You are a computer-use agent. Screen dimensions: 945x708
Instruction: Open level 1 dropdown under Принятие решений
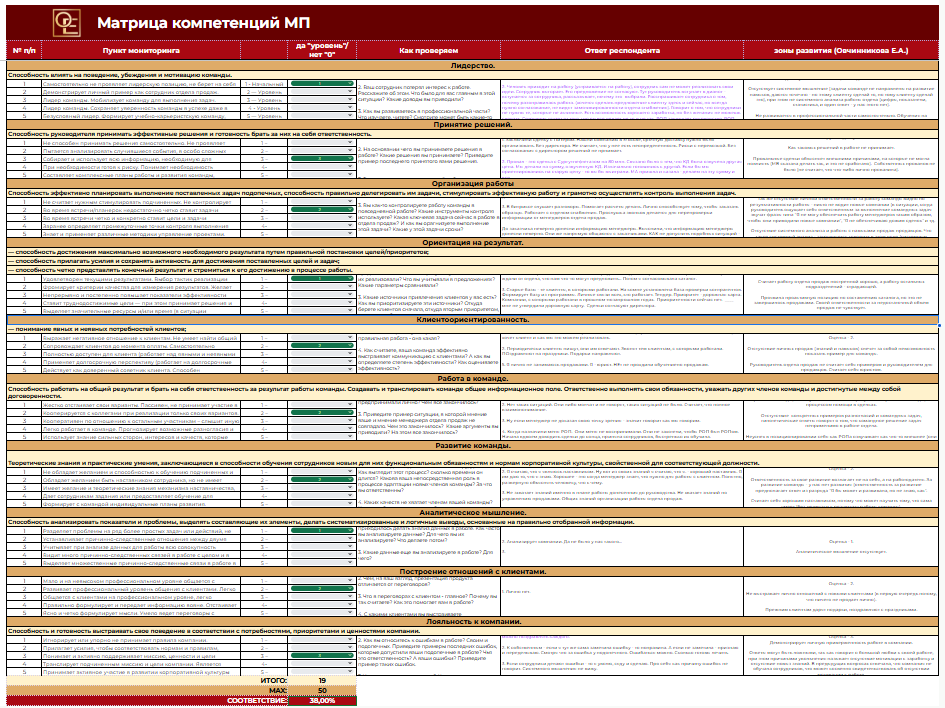click(x=322, y=143)
